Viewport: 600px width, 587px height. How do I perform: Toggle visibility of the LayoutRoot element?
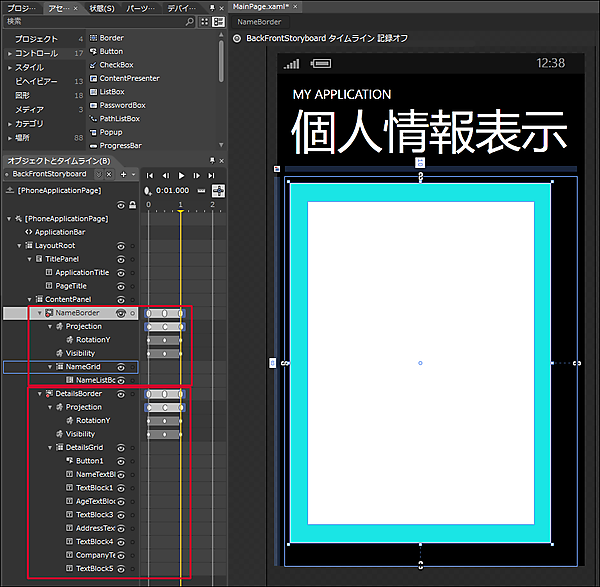click(x=120, y=245)
